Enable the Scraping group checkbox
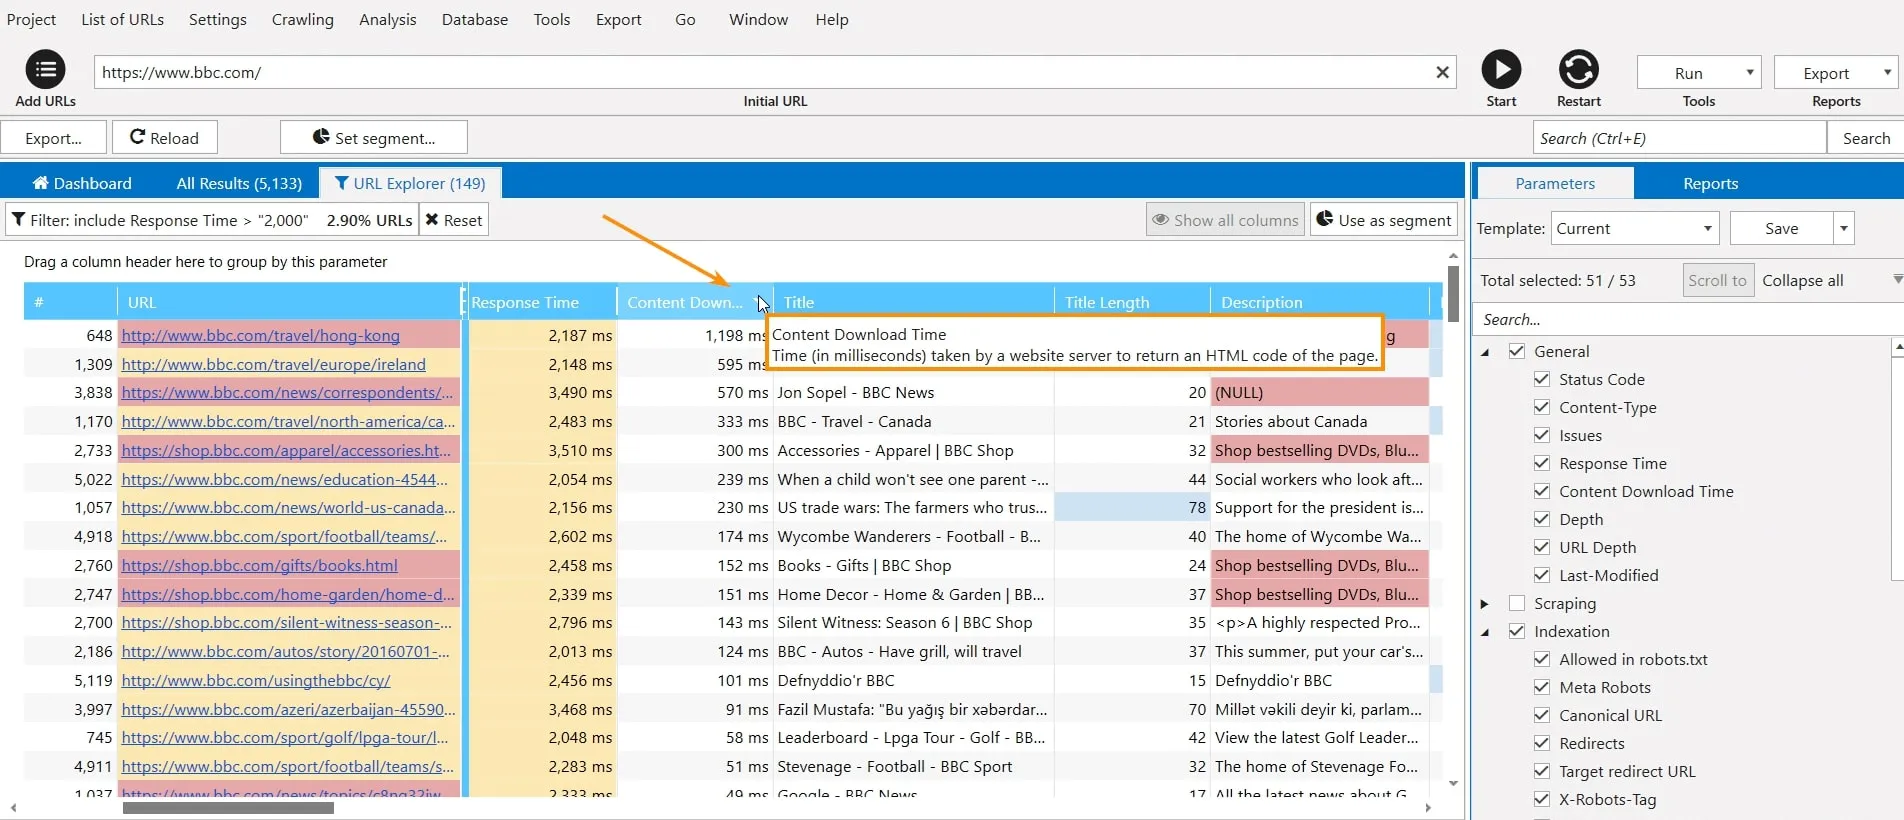 click(1517, 603)
